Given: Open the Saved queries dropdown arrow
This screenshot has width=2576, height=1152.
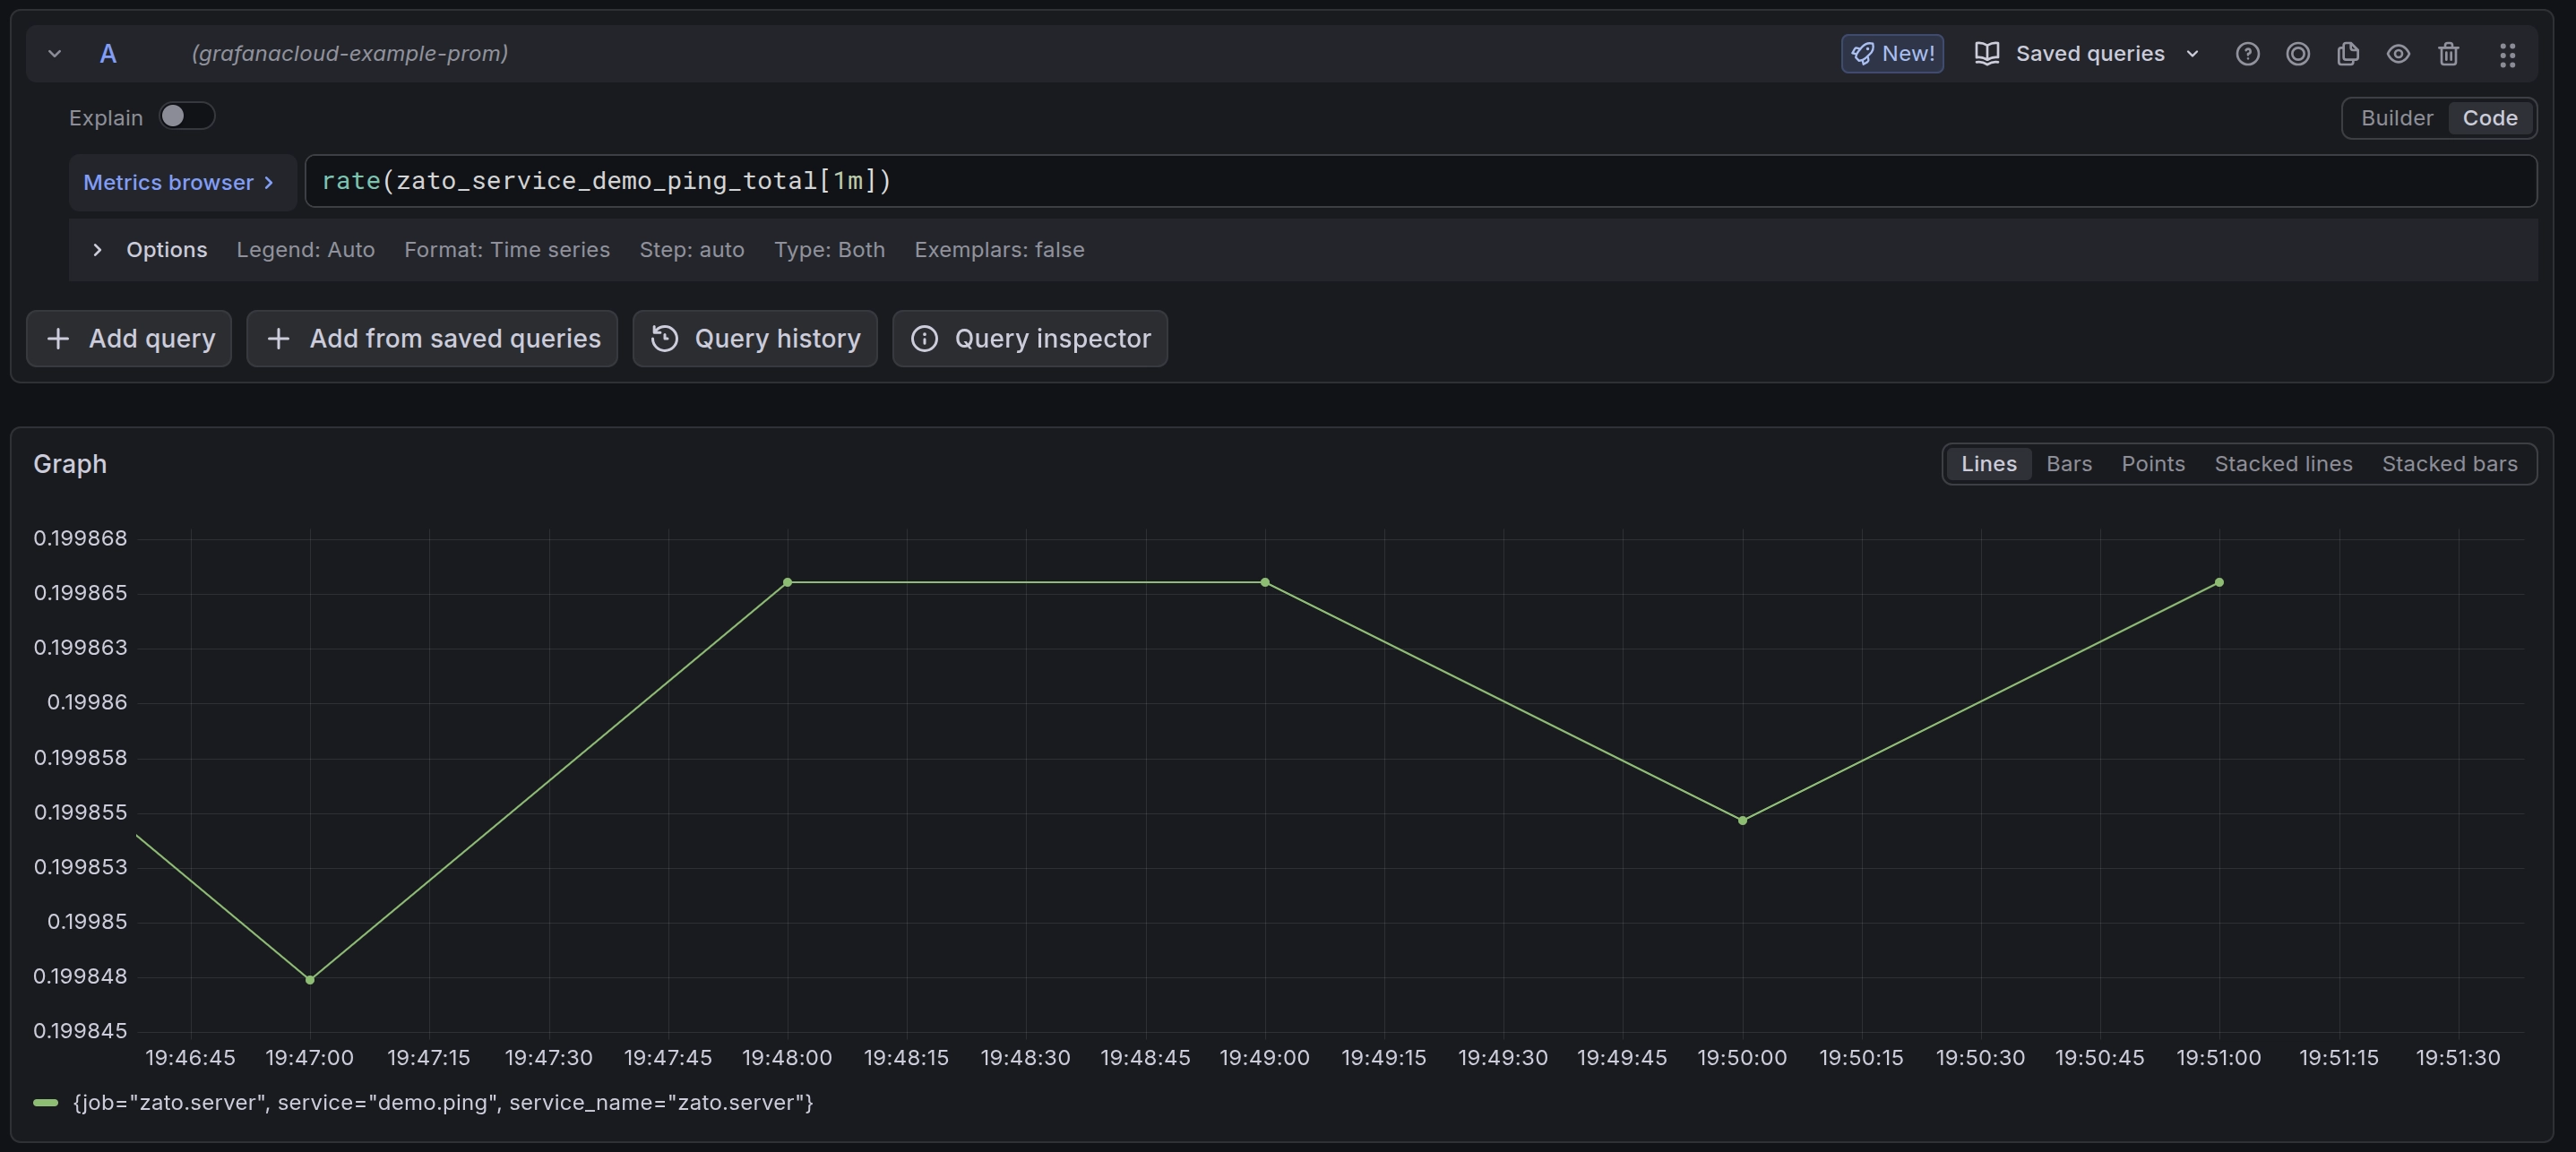Looking at the screenshot, I should tap(2192, 54).
